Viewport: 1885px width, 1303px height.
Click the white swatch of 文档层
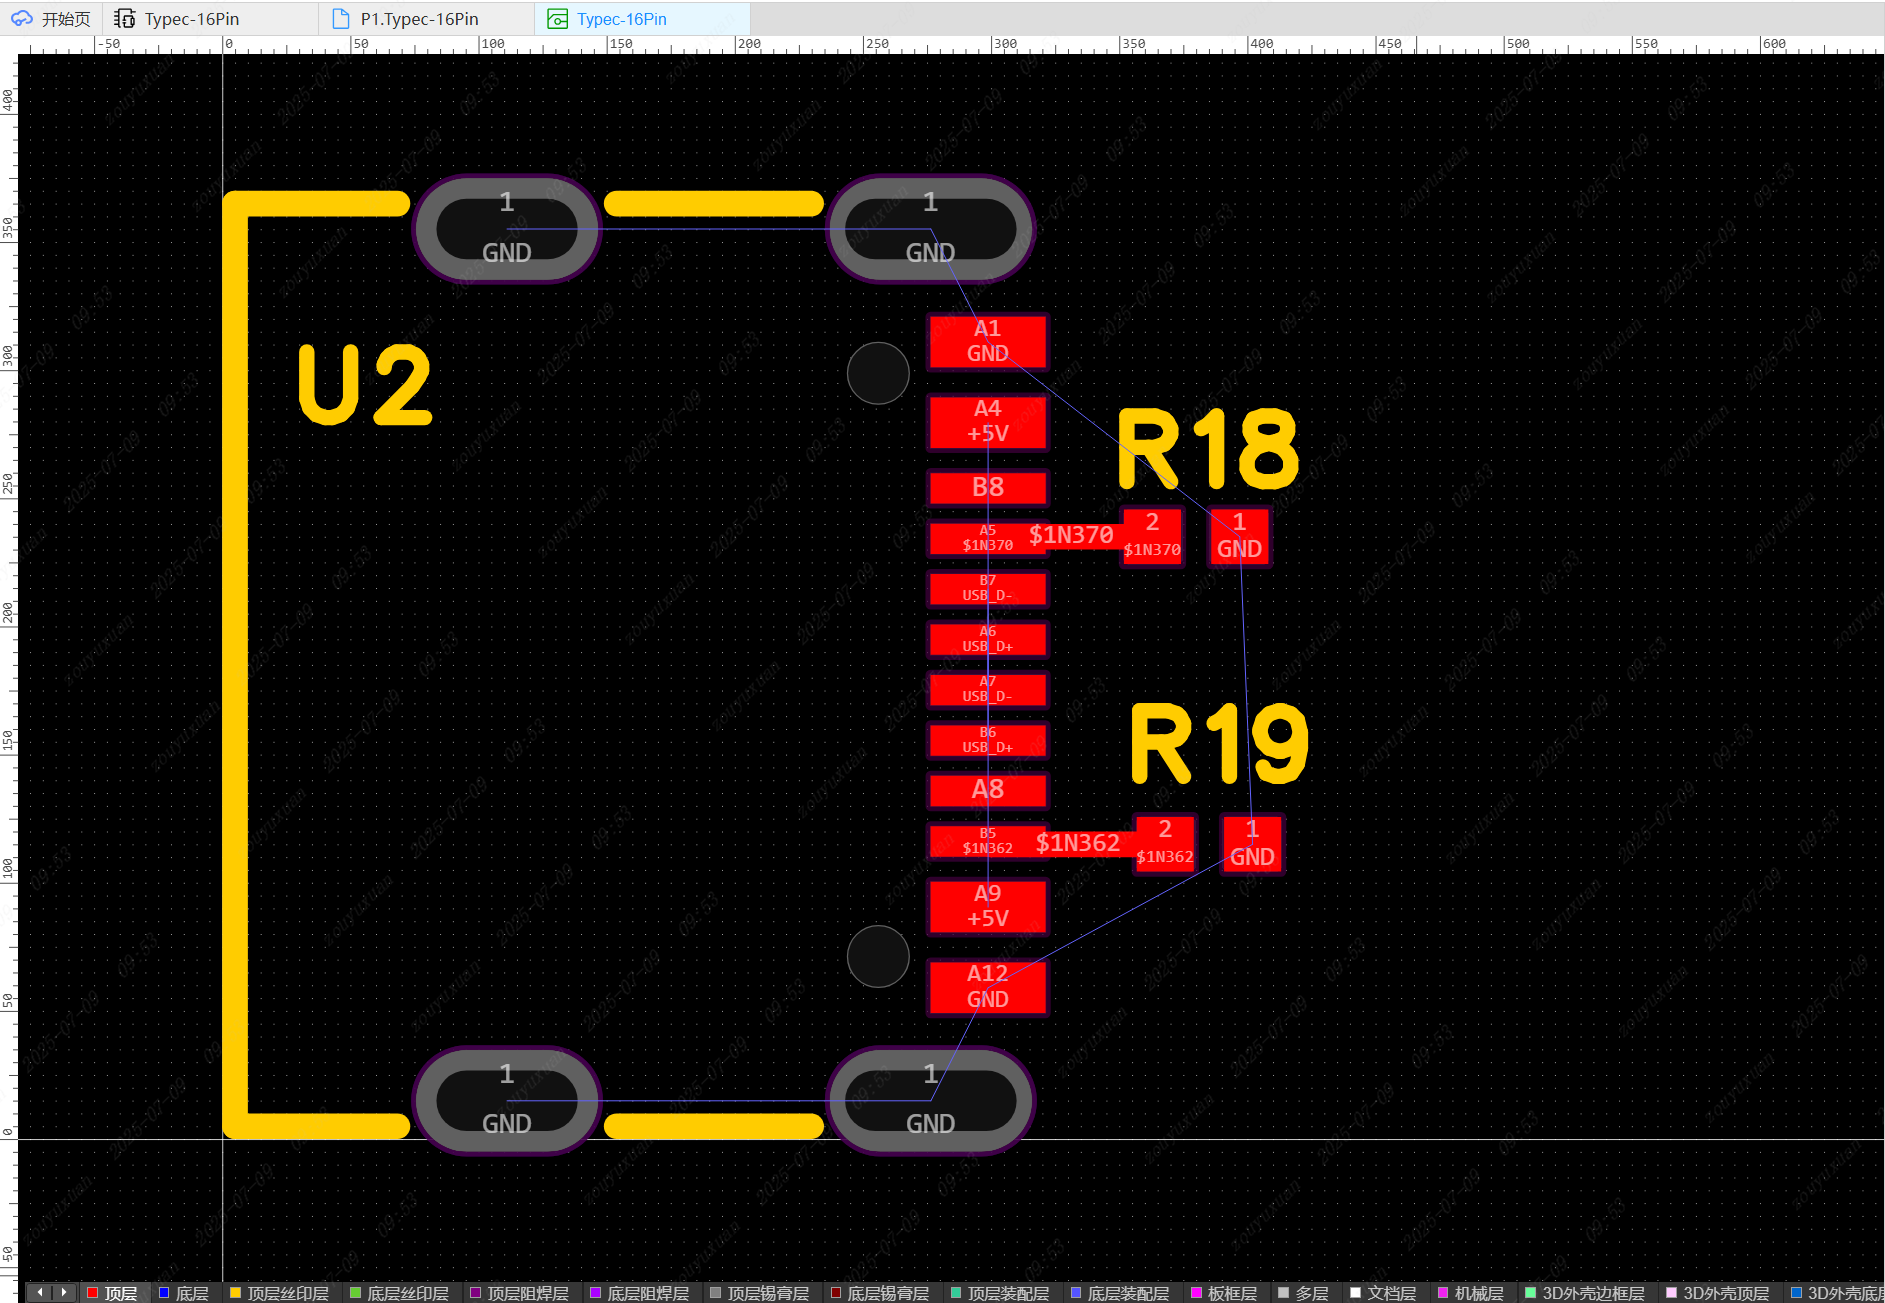click(1356, 1293)
